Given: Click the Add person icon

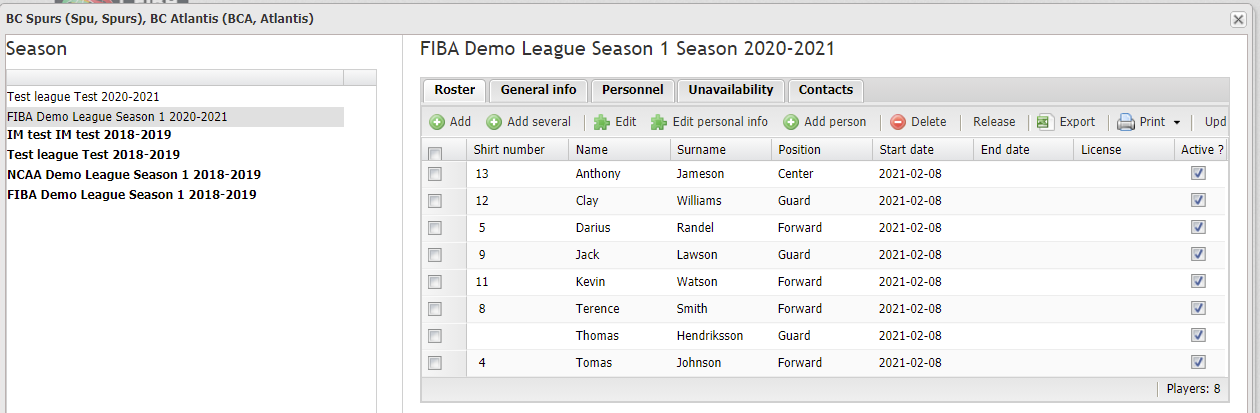Looking at the screenshot, I should click(791, 122).
